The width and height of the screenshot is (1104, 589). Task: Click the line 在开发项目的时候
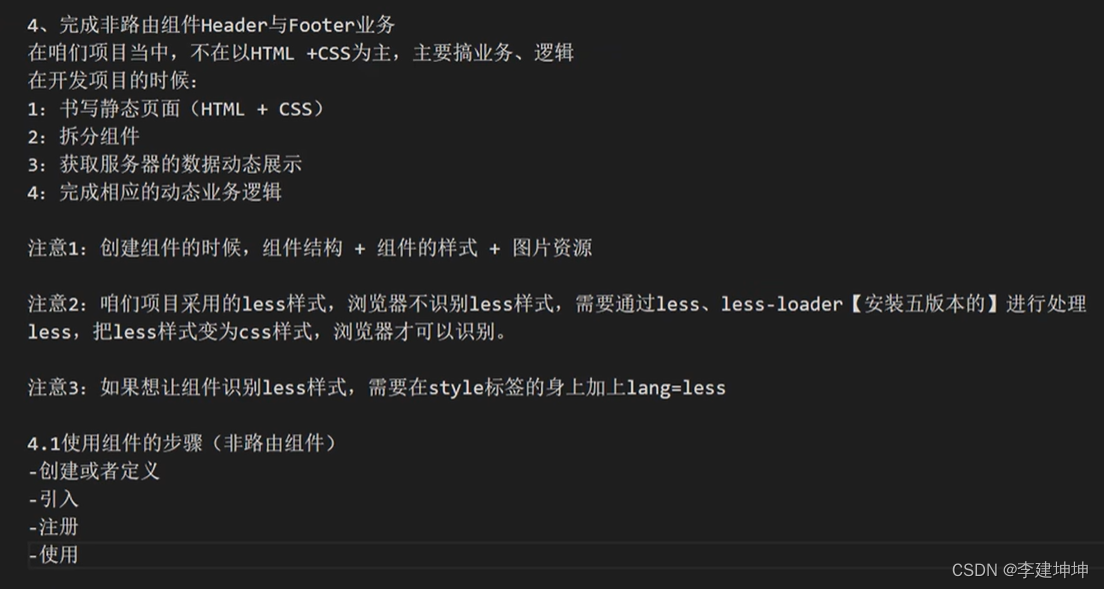pyautogui.click(x=113, y=81)
